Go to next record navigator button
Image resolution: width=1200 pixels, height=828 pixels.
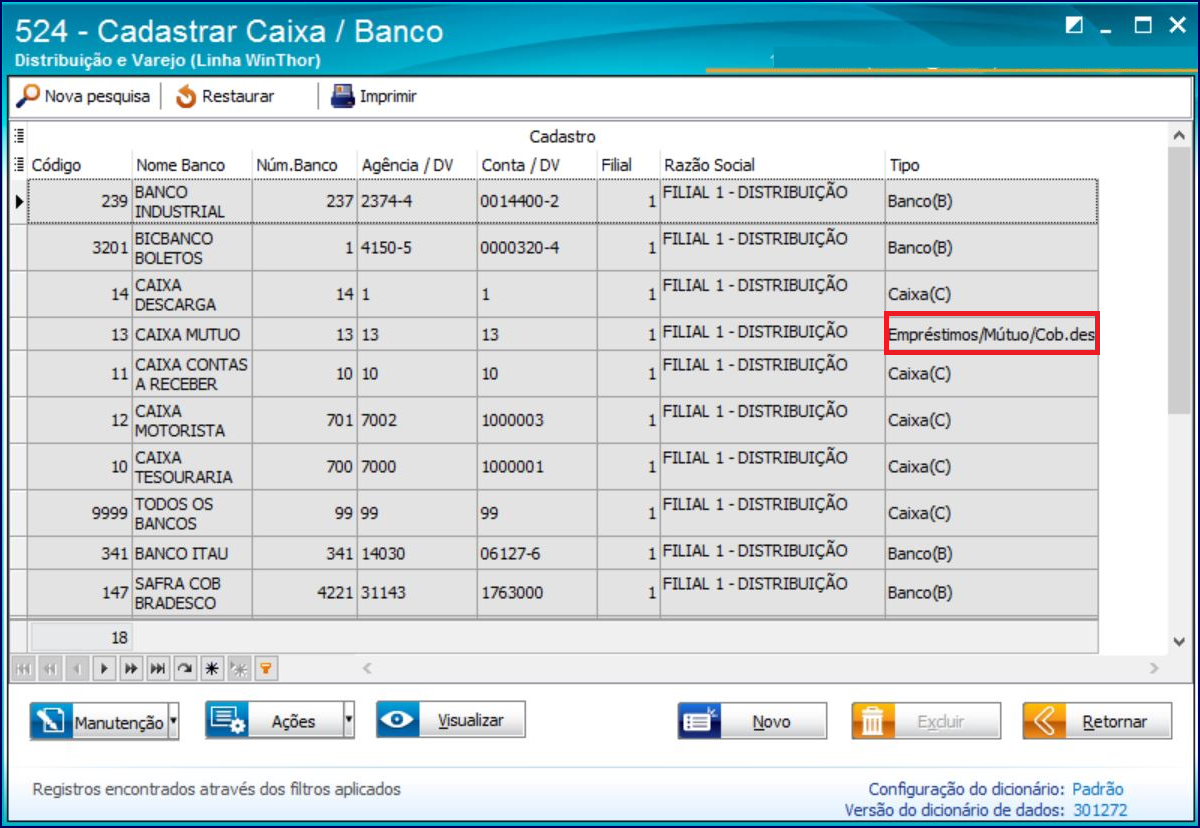(x=103, y=669)
